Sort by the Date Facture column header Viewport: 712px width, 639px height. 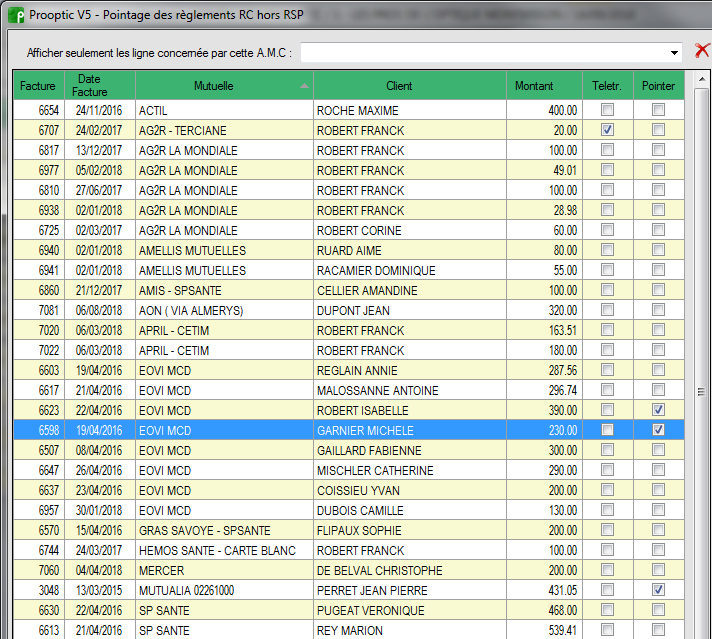100,85
